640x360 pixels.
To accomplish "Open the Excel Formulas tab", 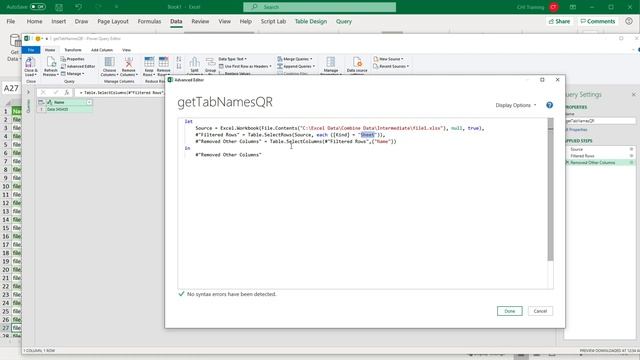I will click(x=149, y=21).
